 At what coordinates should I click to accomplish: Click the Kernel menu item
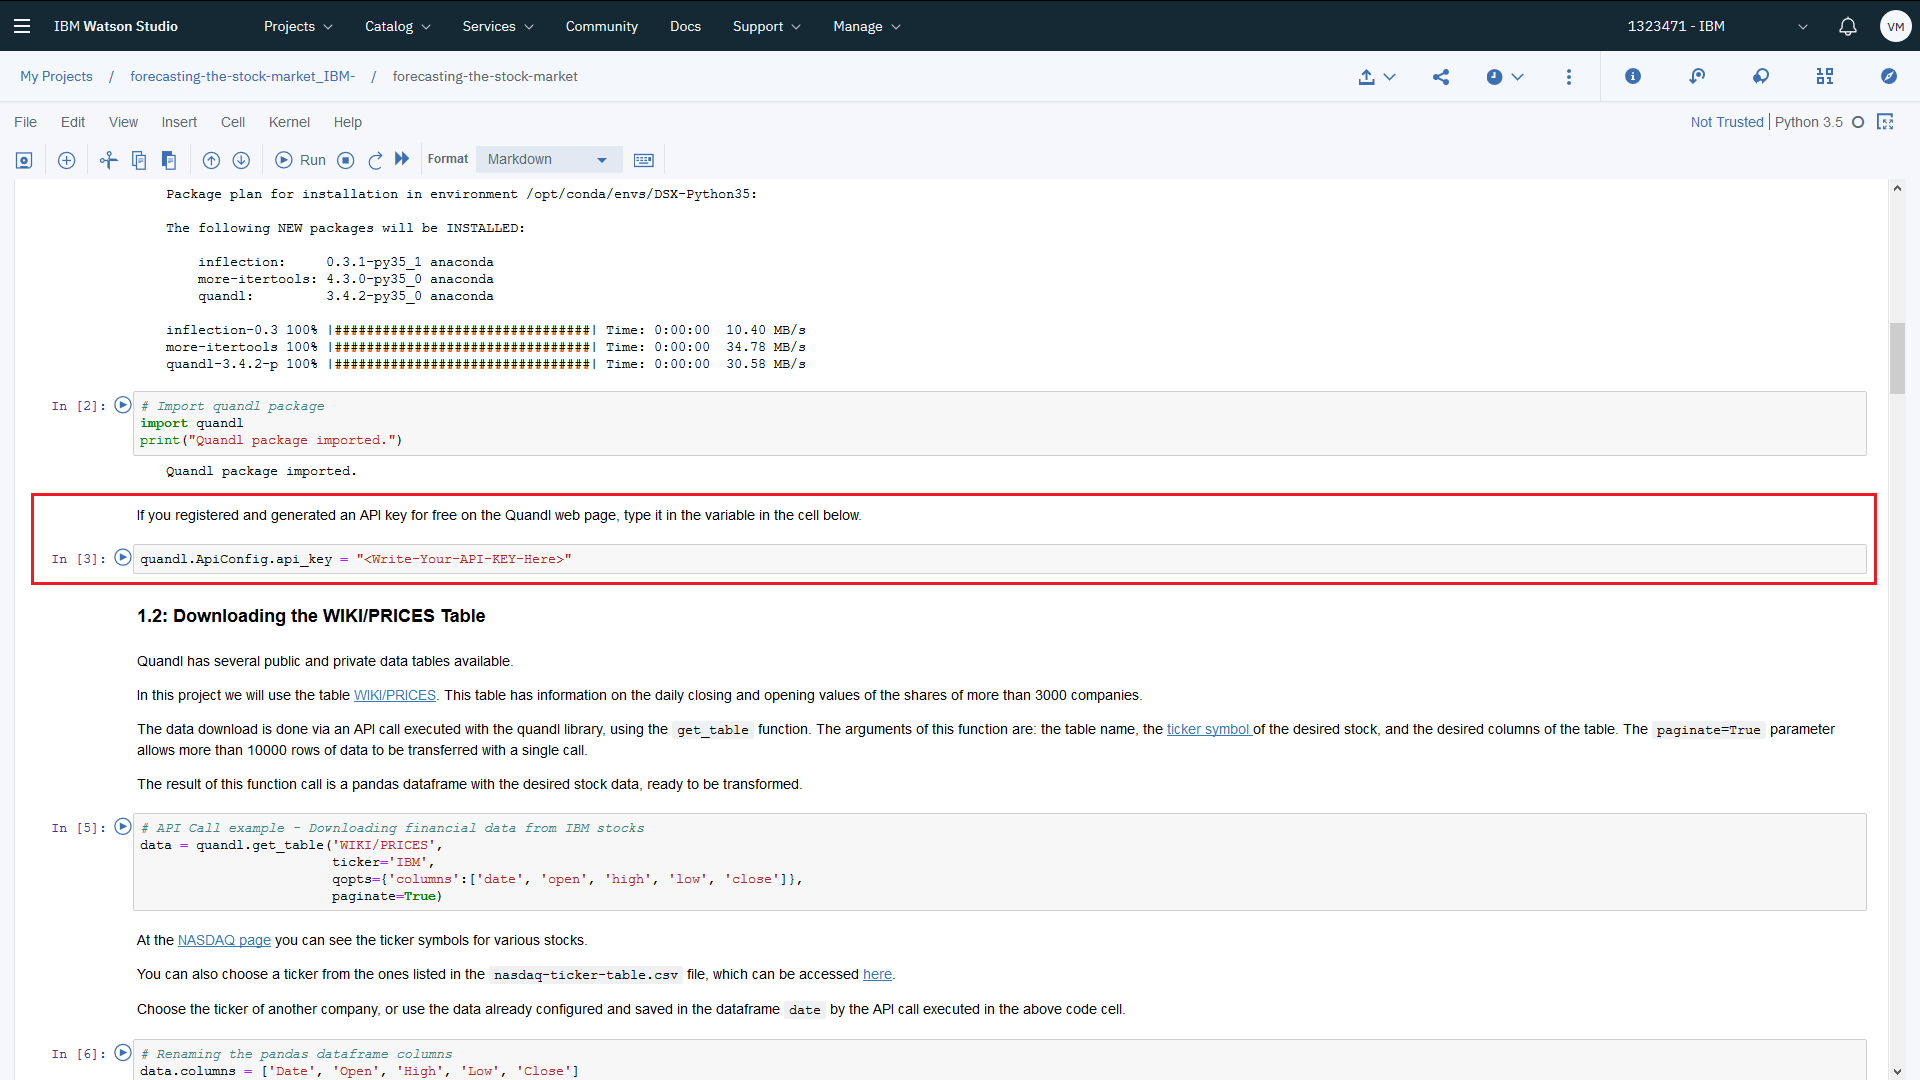coord(287,121)
